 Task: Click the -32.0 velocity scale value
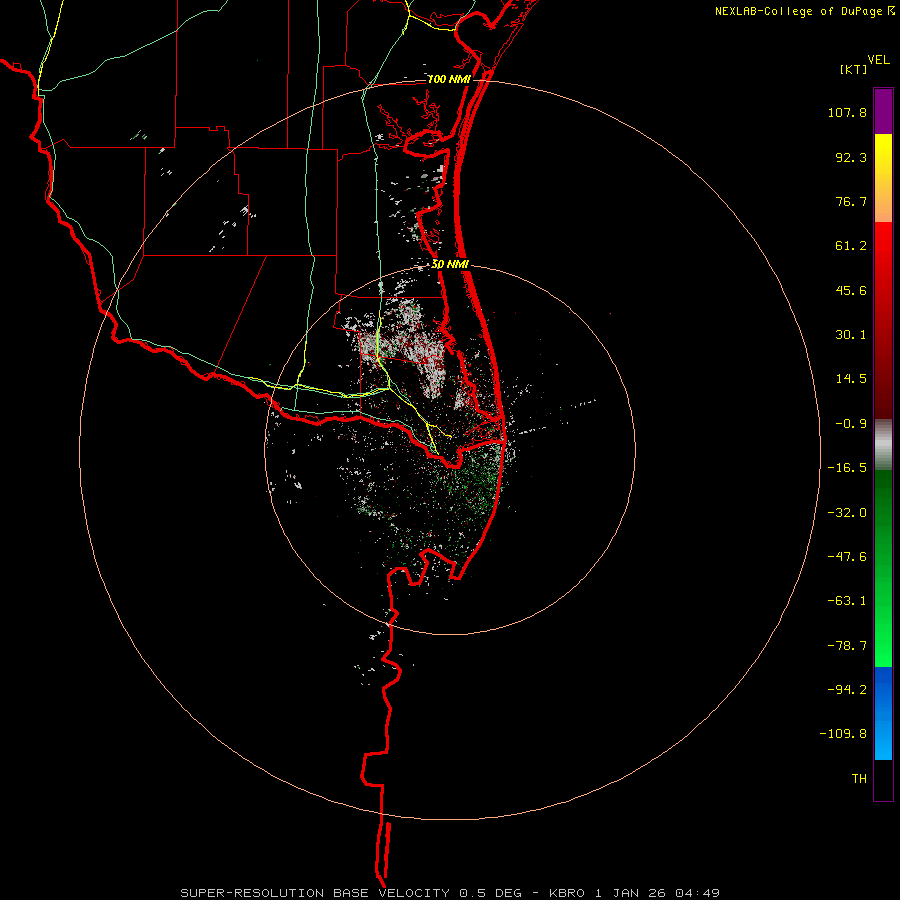click(847, 513)
